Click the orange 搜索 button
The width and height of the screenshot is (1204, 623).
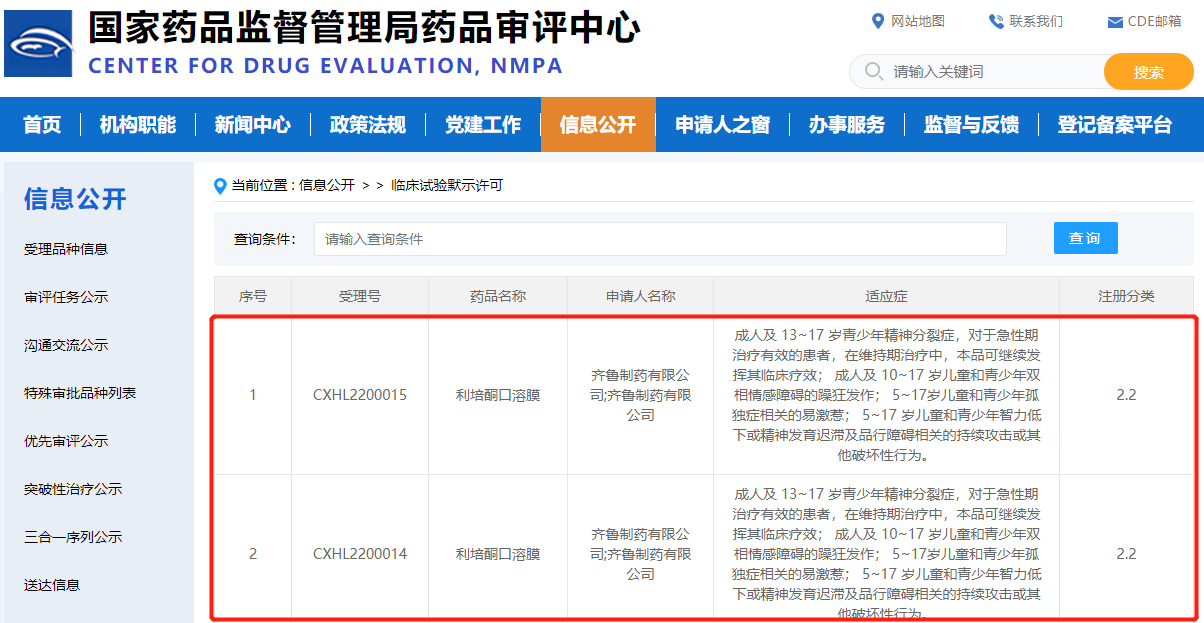tap(1149, 72)
